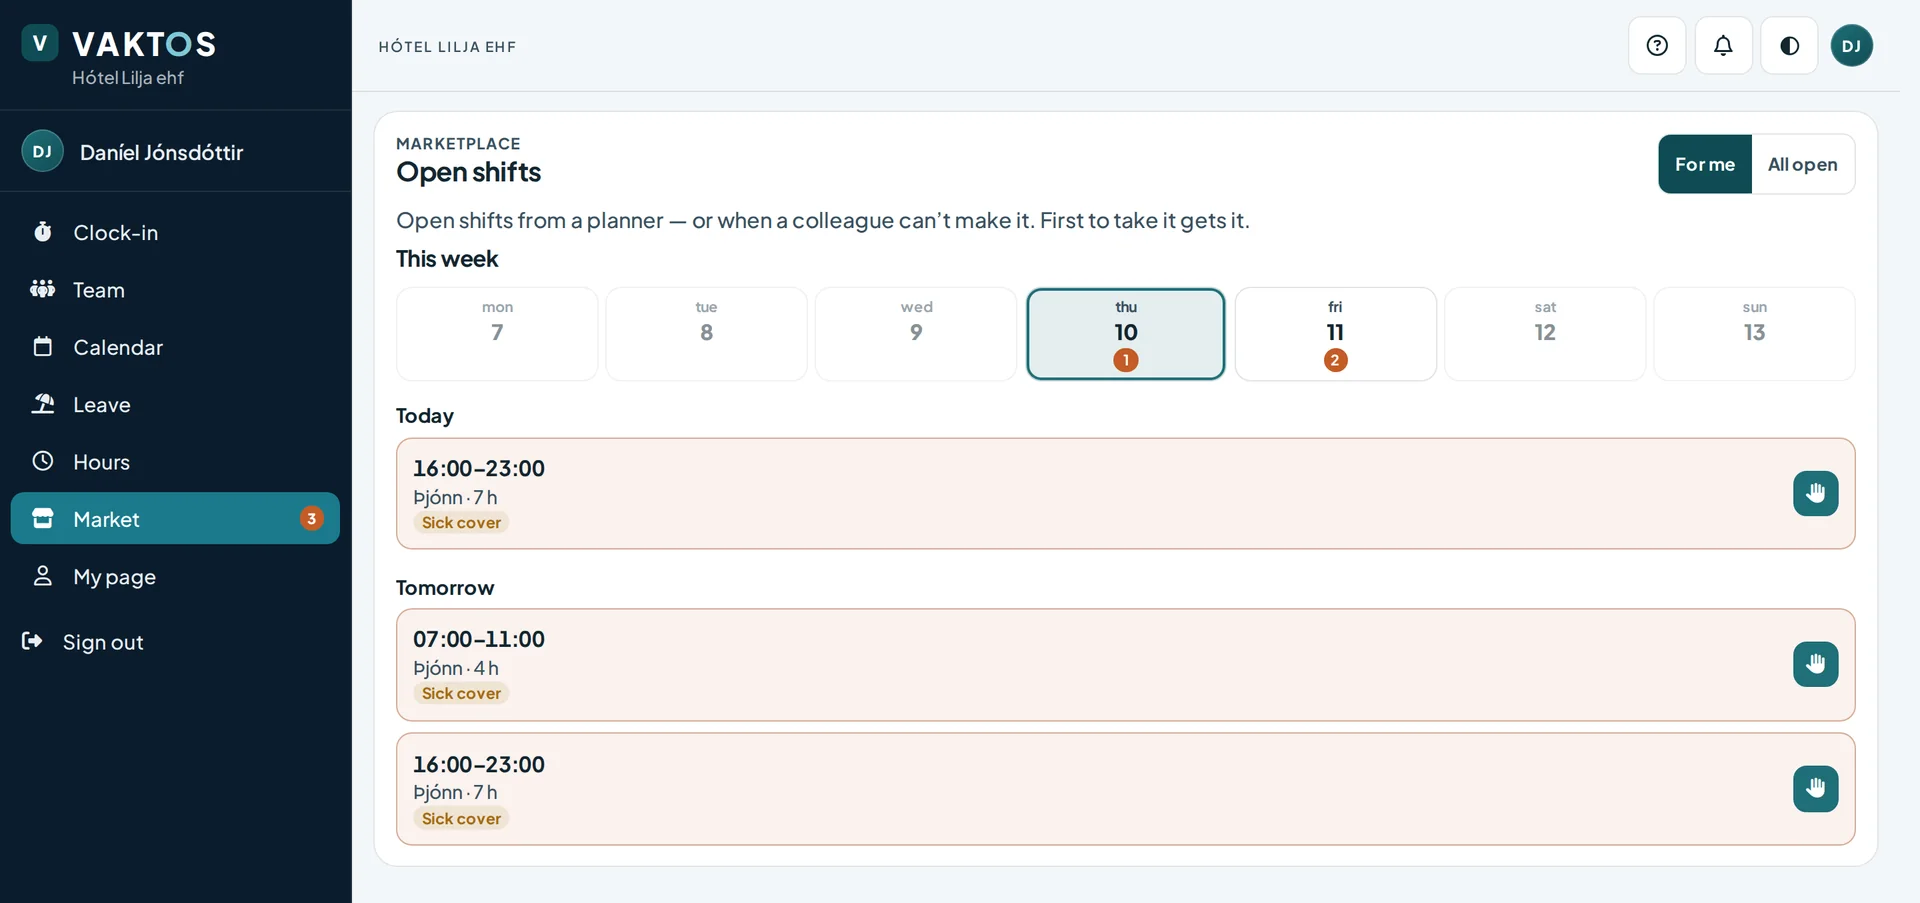The width and height of the screenshot is (1920, 903).
Task: Switch to "All open" shifts filter
Action: (x=1803, y=164)
